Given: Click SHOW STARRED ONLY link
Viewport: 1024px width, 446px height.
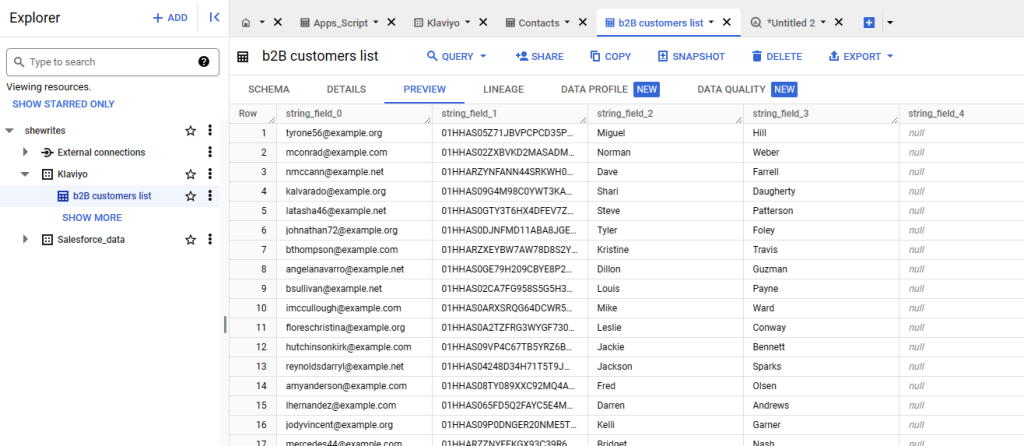Looking at the screenshot, I should click(x=63, y=104).
